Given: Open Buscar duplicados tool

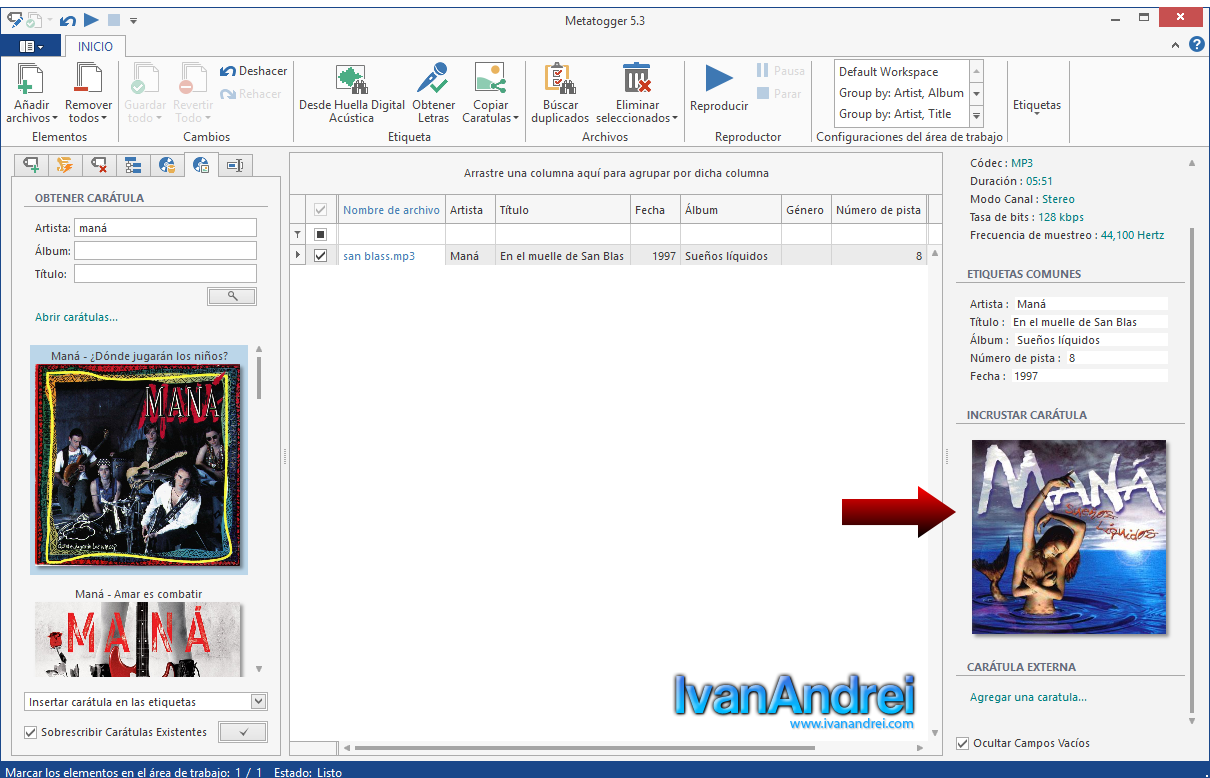Looking at the screenshot, I should (x=559, y=93).
